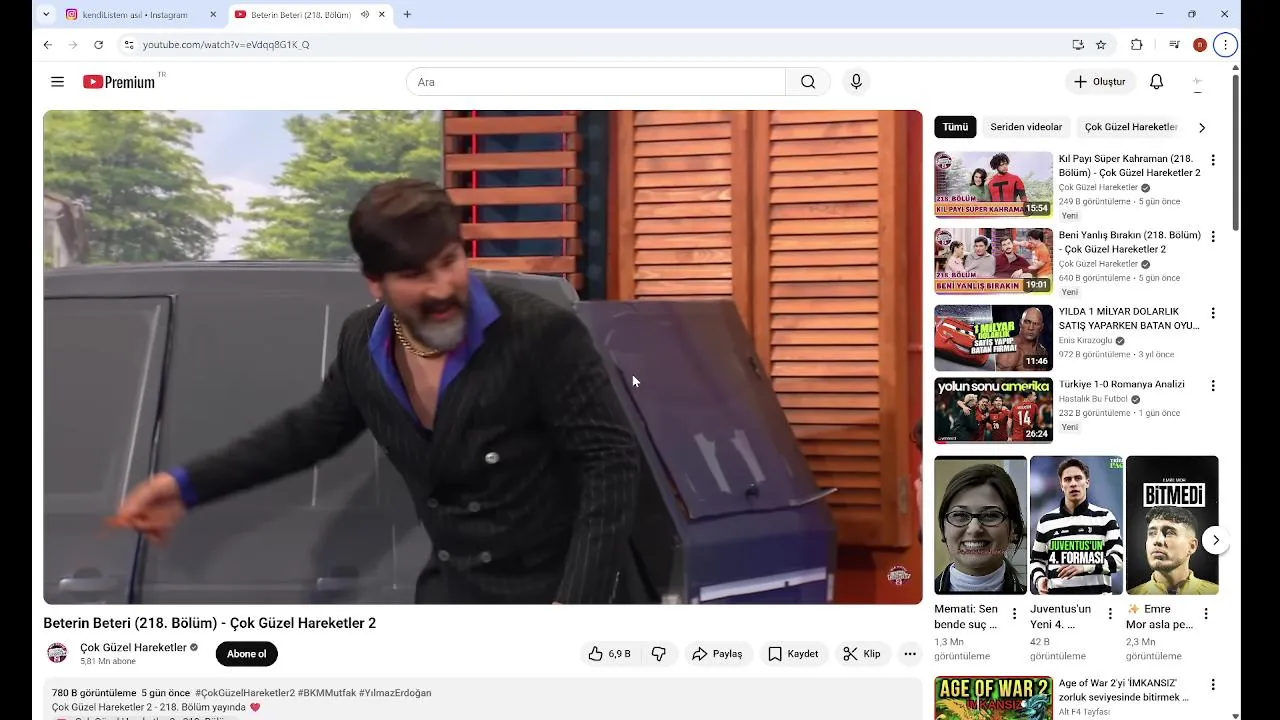Open the notifications bell
1280x720 pixels.
[1156, 82]
